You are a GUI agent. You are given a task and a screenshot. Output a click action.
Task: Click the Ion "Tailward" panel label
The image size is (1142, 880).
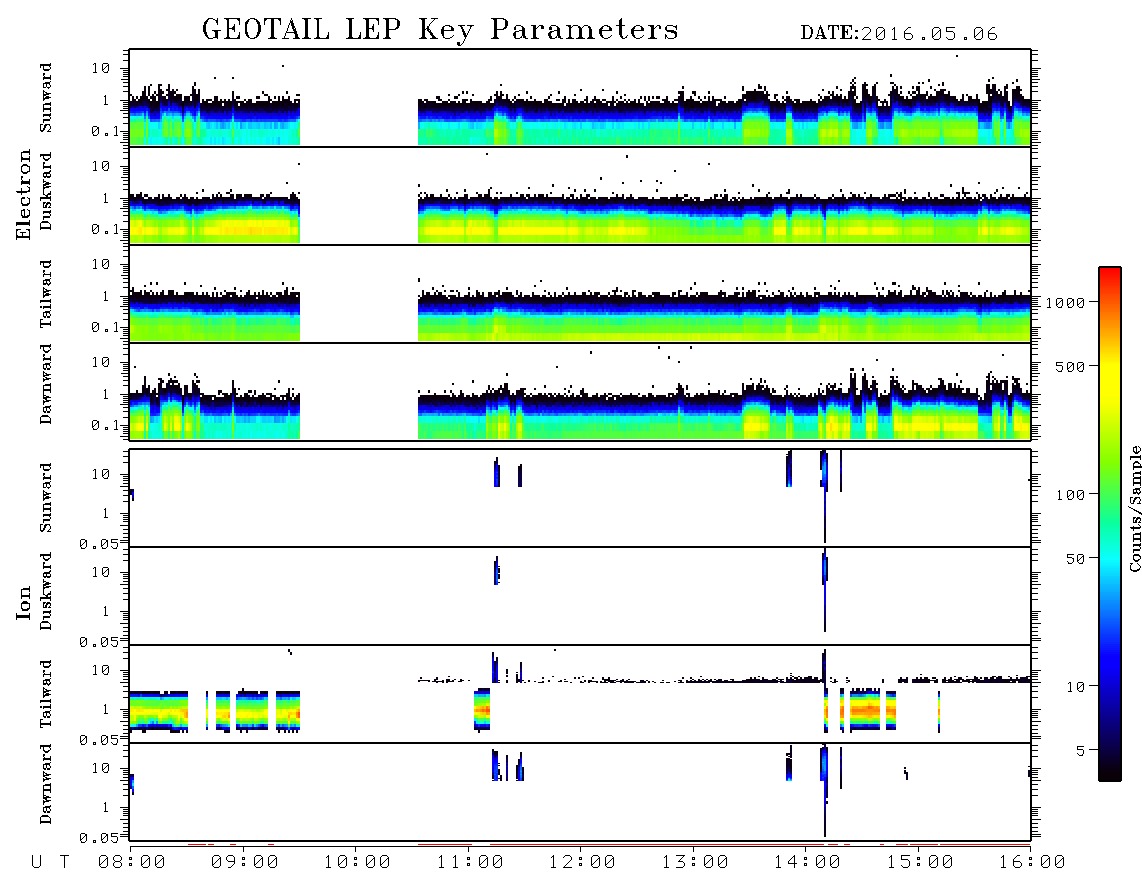[46, 694]
